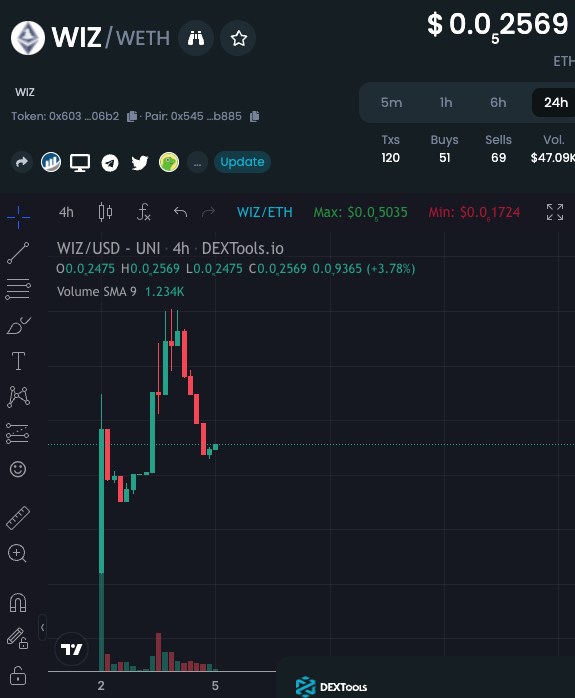Click the Update button

[x=243, y=162]
